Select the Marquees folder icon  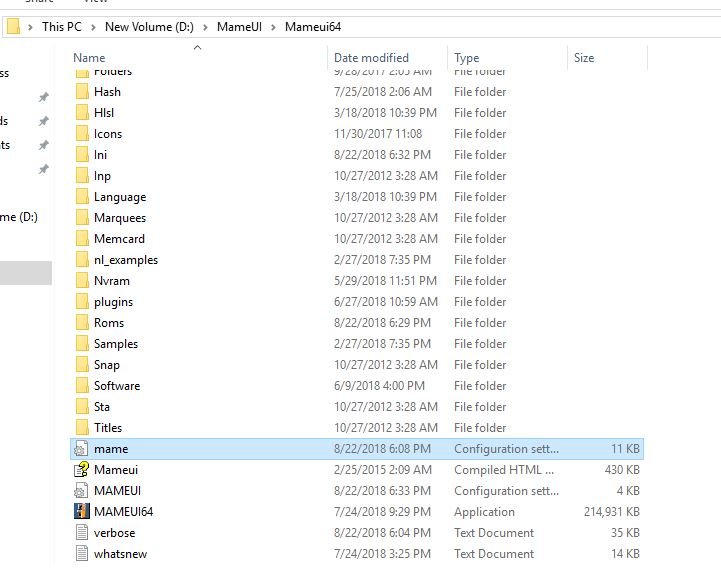coord(82,217)
